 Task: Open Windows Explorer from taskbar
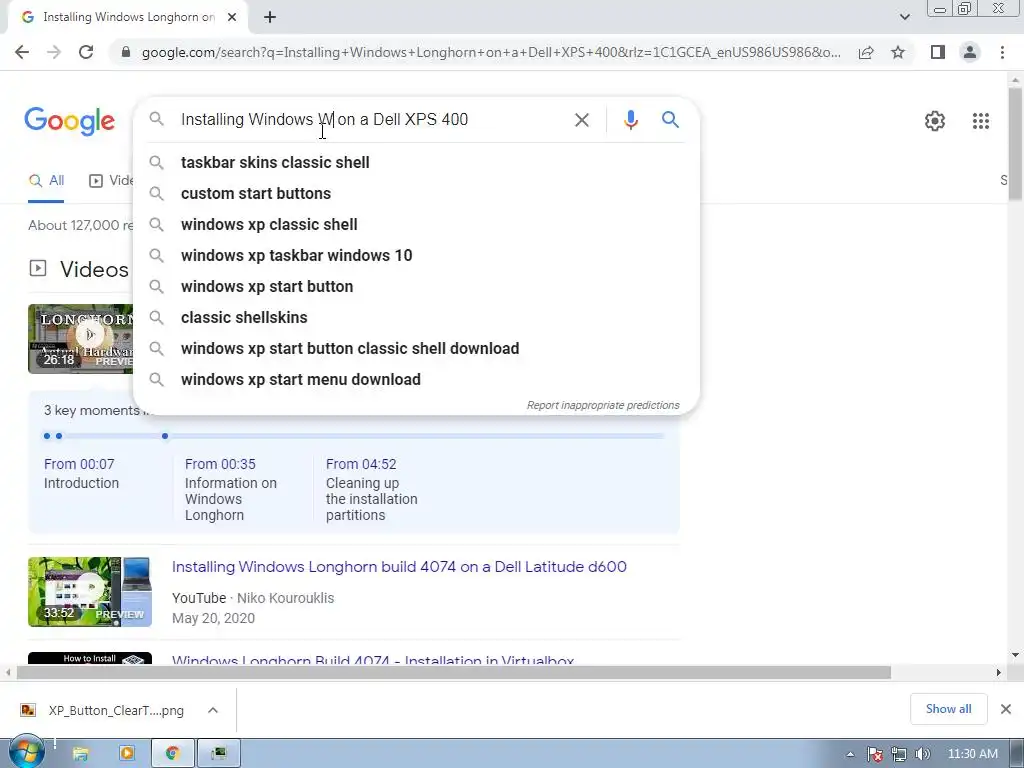click(80, 754)
